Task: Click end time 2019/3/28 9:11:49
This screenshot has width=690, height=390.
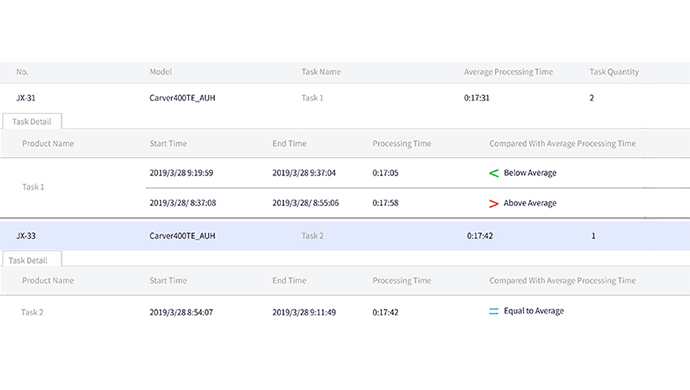Action: 304,313
